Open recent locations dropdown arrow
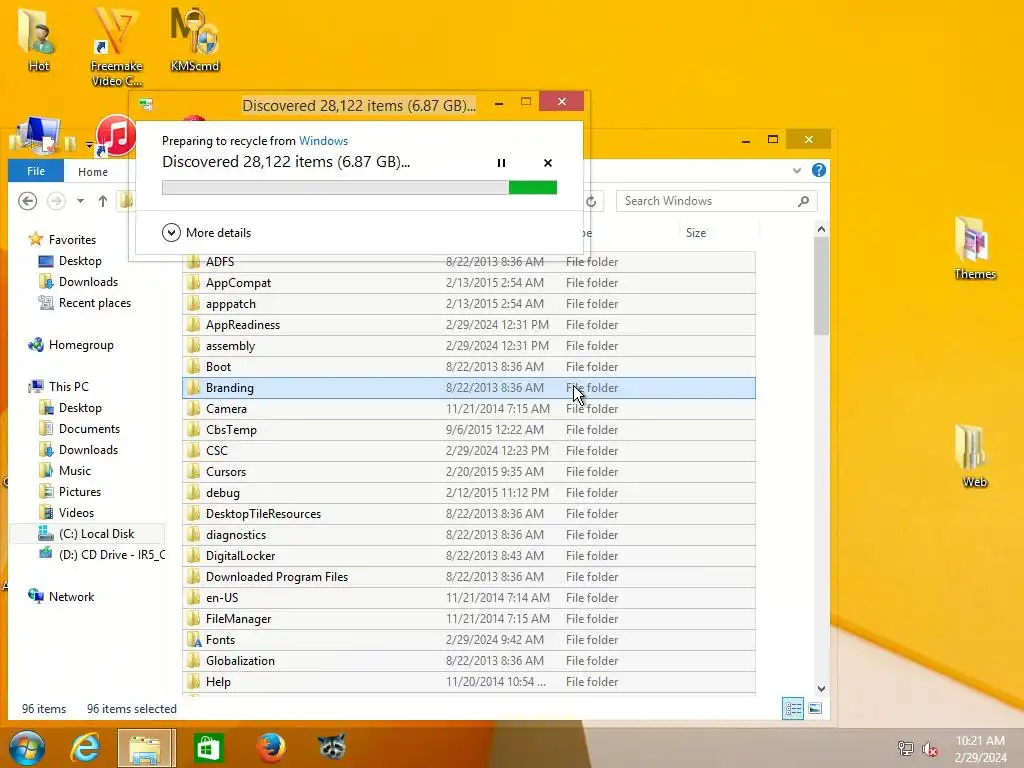1024x768 pixels. tap(80, 201)
